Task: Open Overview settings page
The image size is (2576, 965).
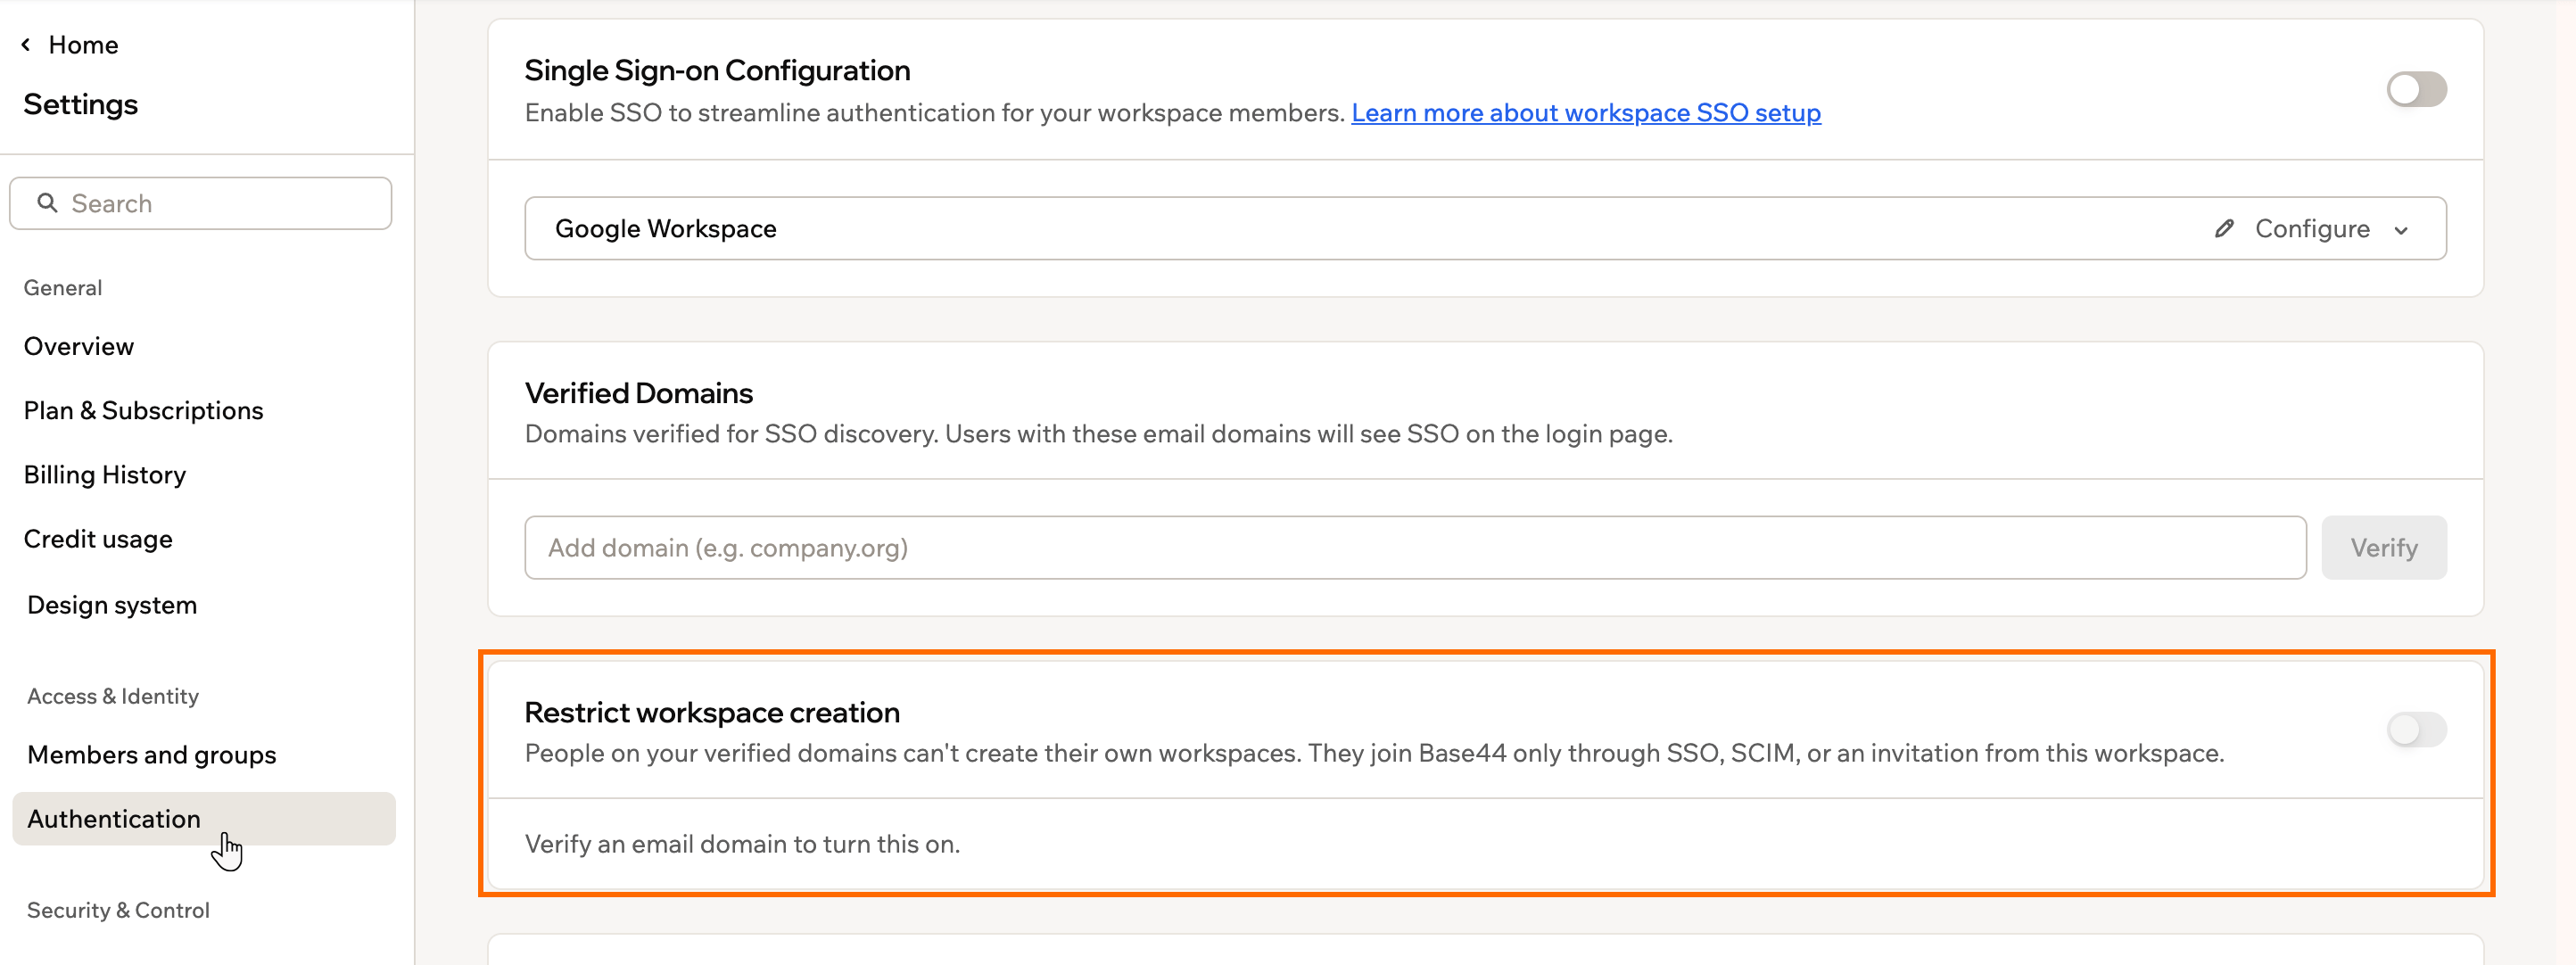Action: tap(79, 346)
